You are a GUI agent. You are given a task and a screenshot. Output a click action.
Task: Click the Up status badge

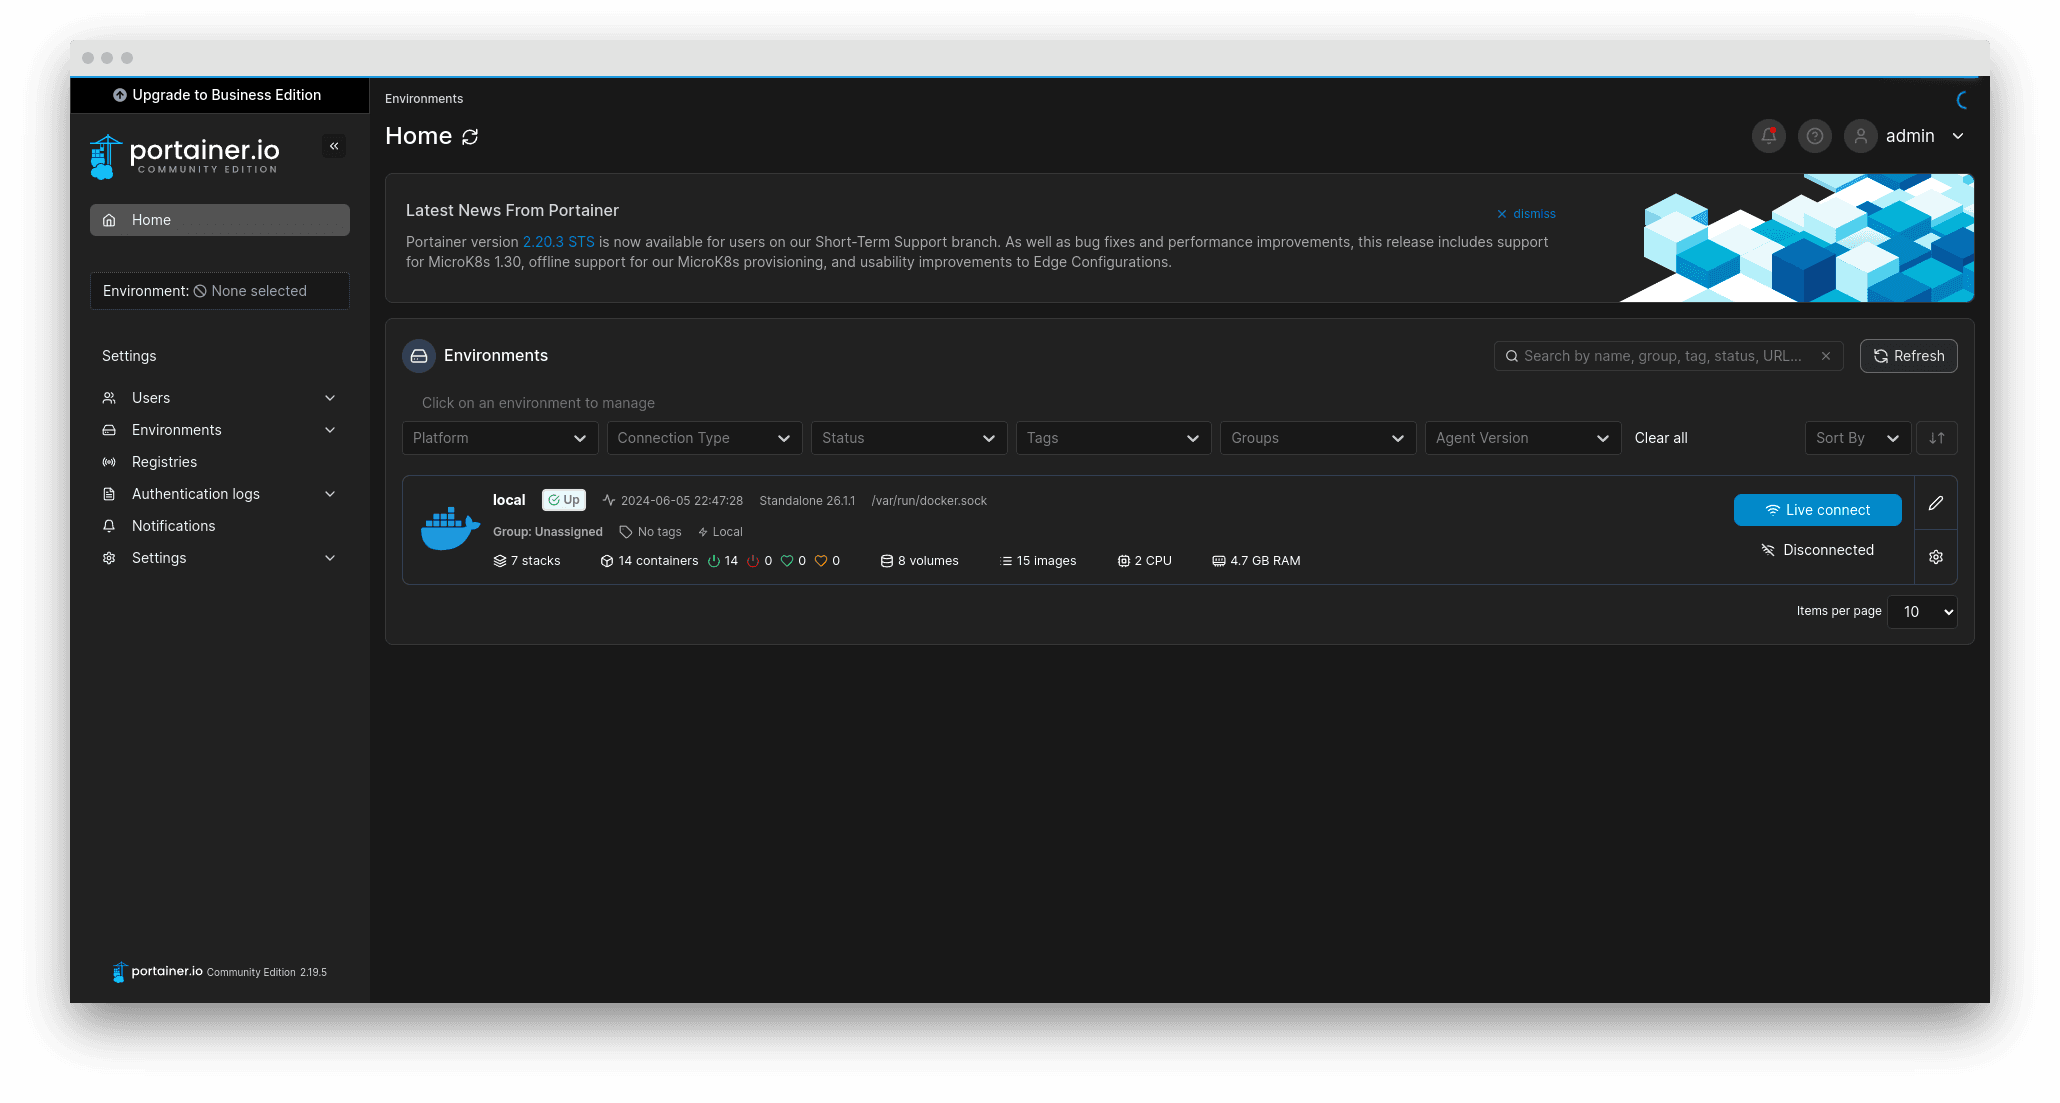[564, 500]
